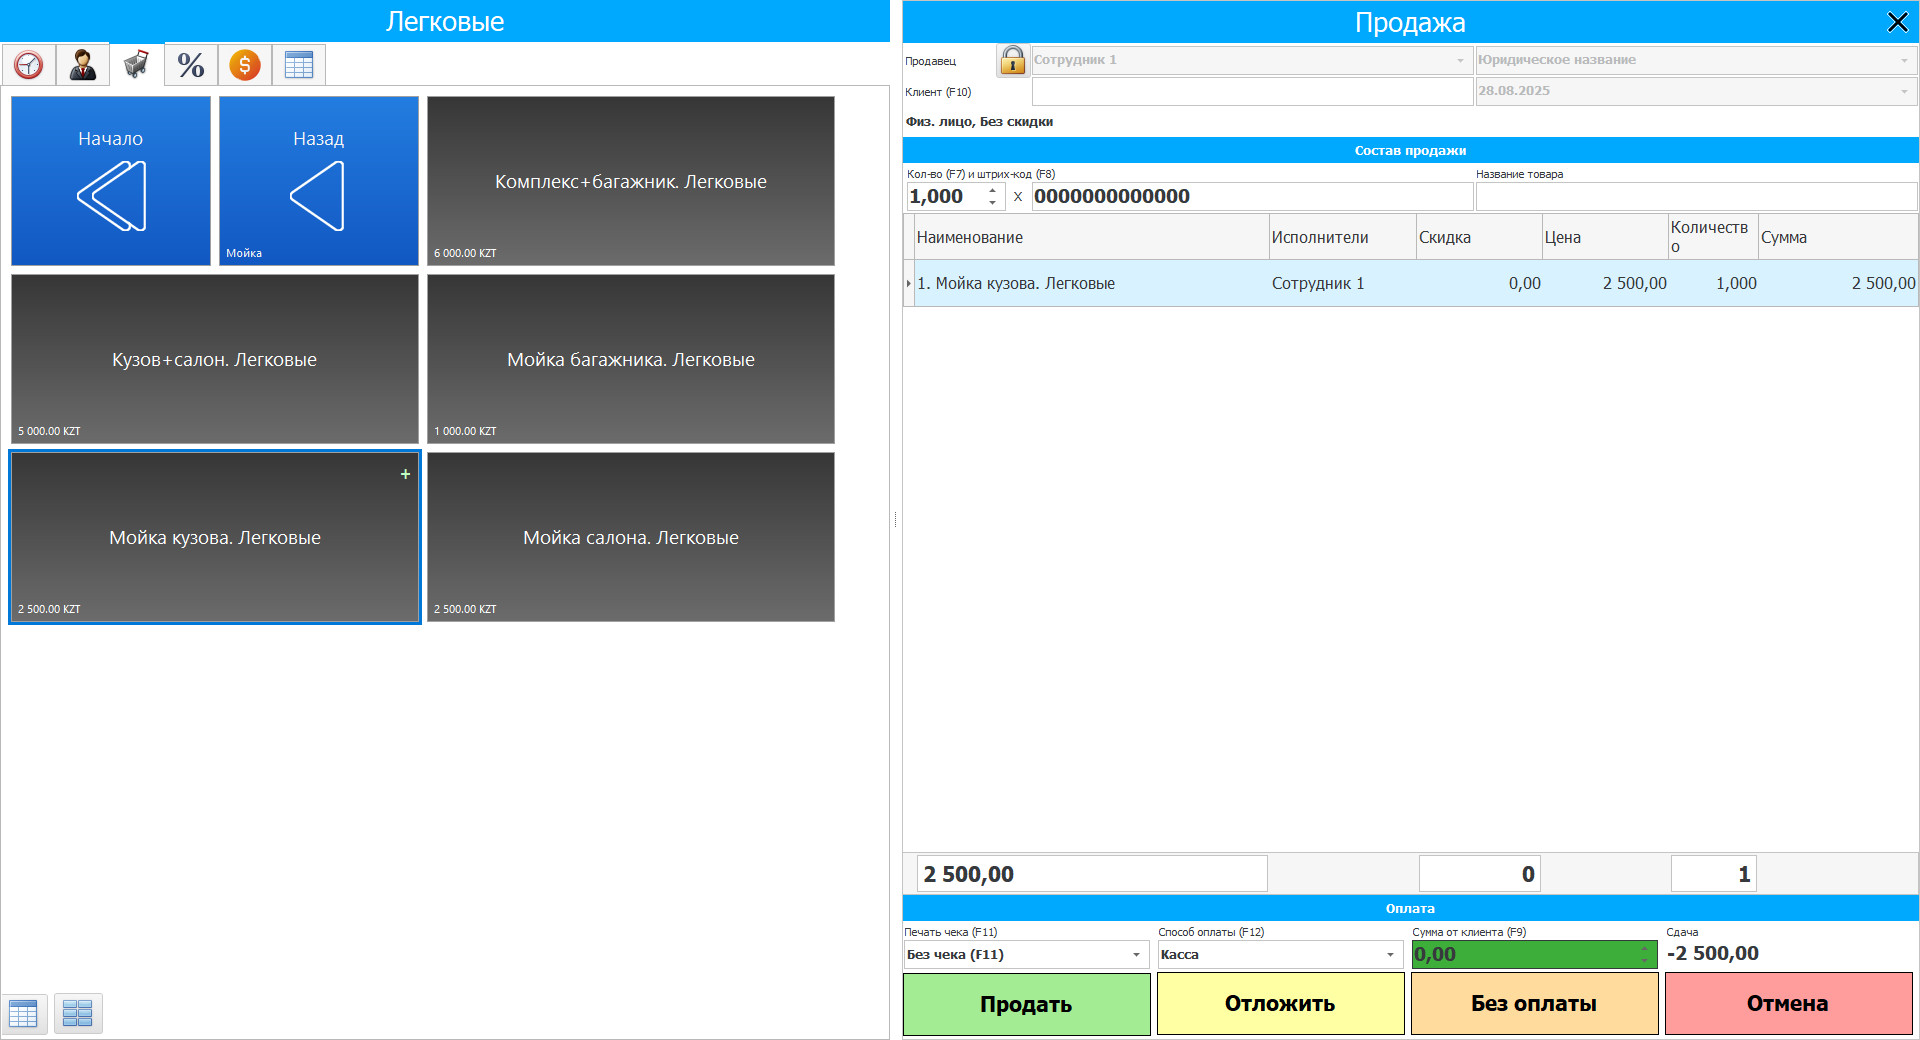Return to start with 'Начало' tile

111,181
